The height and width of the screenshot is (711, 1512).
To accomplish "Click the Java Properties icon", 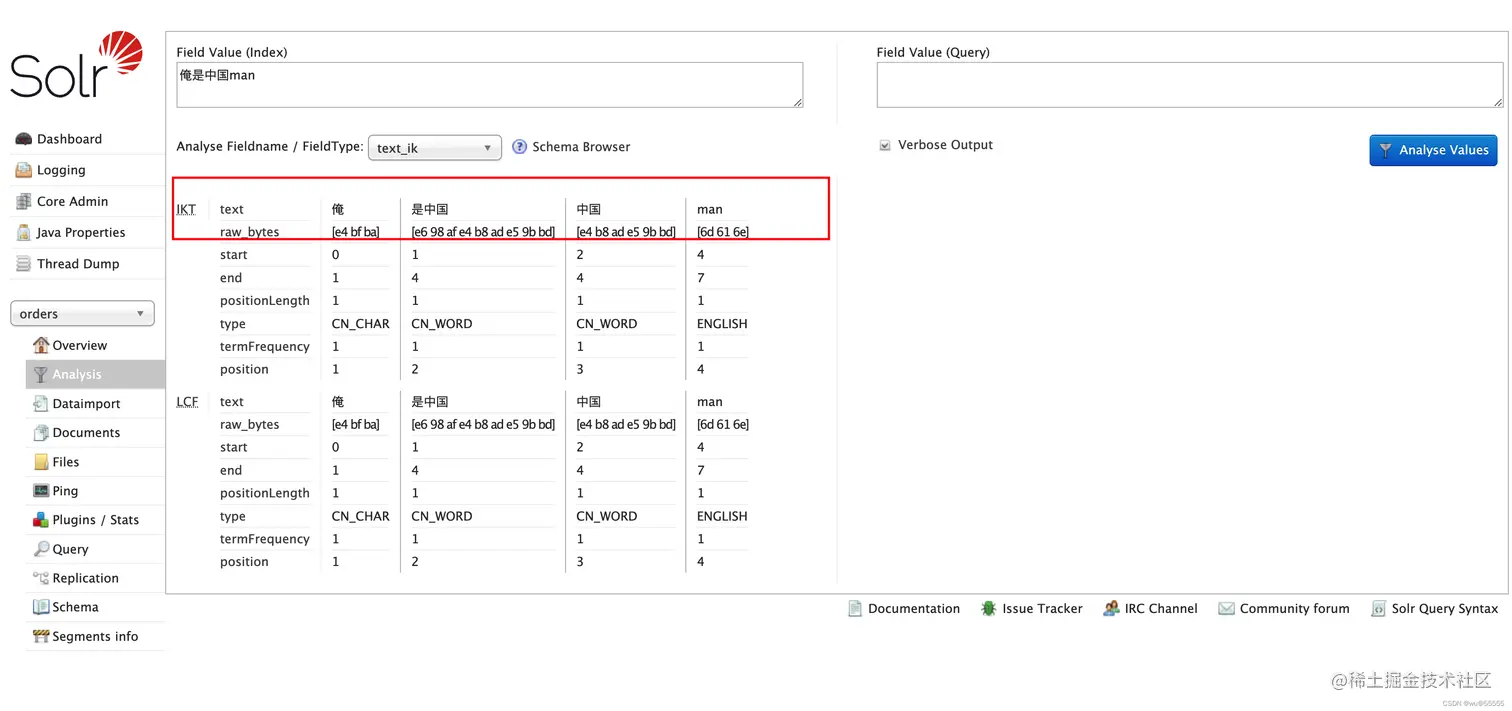I will coord(24,232).
